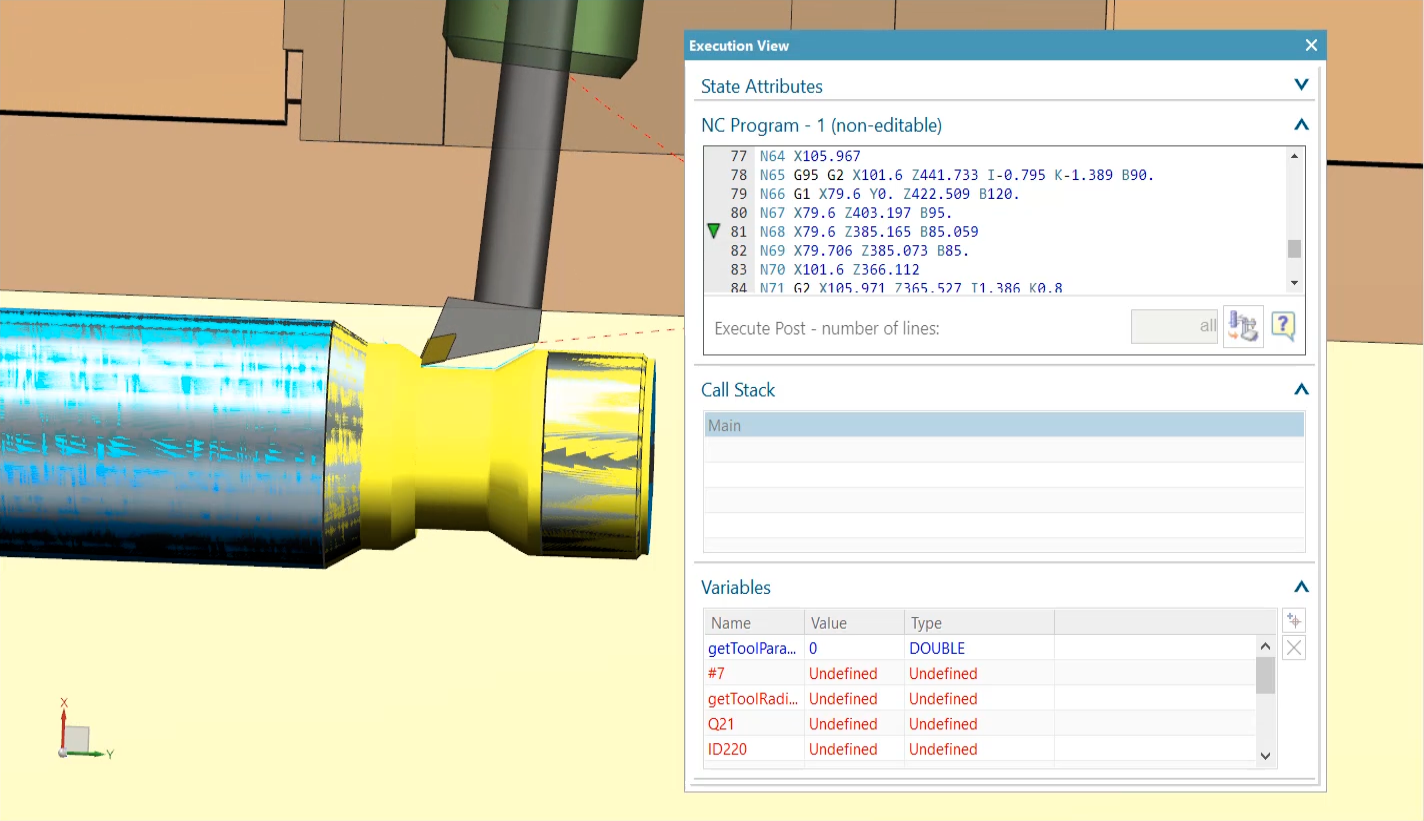Viewport: 1424px width, 821px height.
Task: Select the getToolRadi... variable row
Action: point(980,698)
